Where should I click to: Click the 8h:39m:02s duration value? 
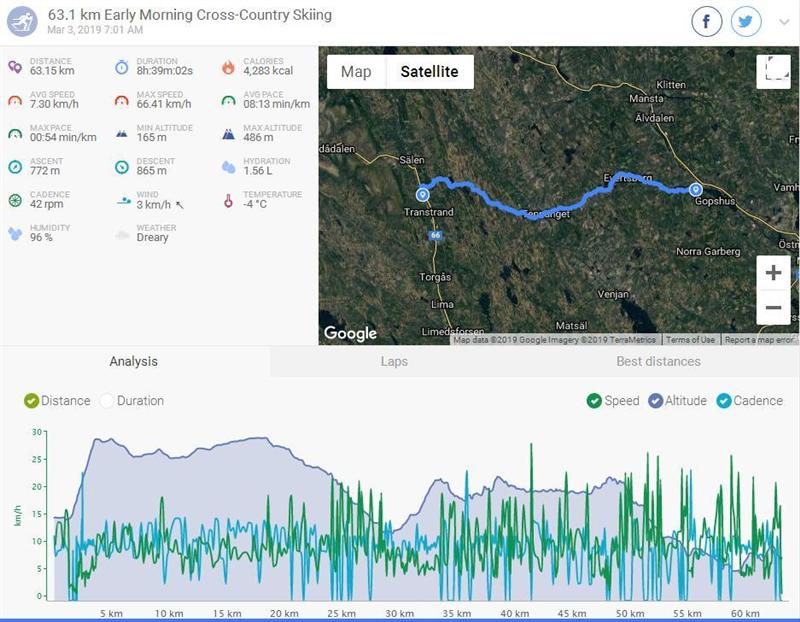click(164, 71)
